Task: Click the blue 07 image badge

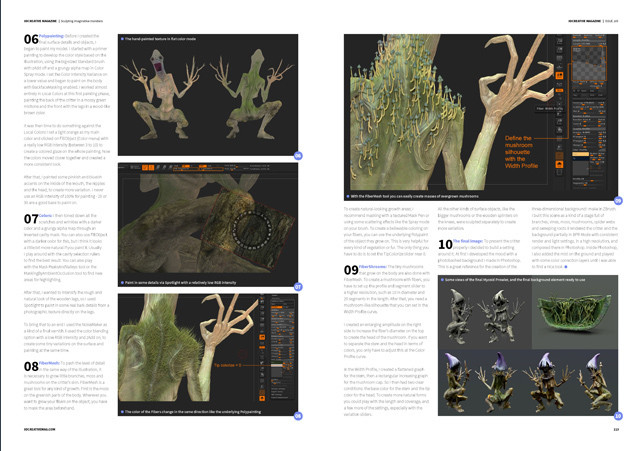Action: [298, 287]
